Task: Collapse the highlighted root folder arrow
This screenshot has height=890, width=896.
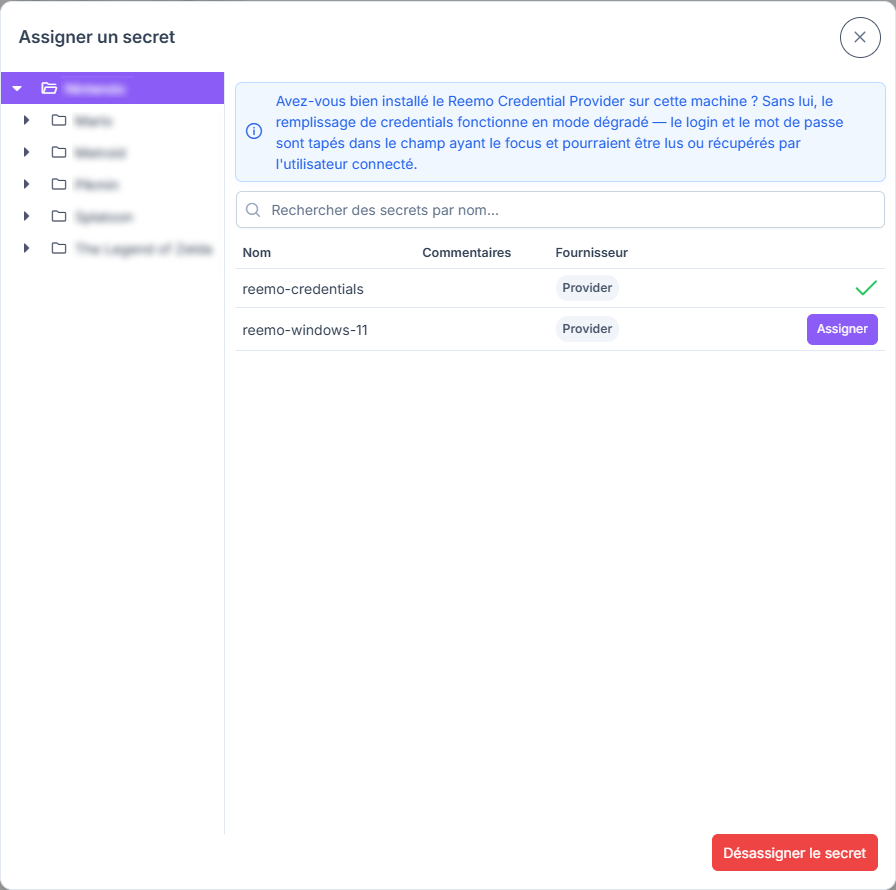Action: tap(17, 89)
